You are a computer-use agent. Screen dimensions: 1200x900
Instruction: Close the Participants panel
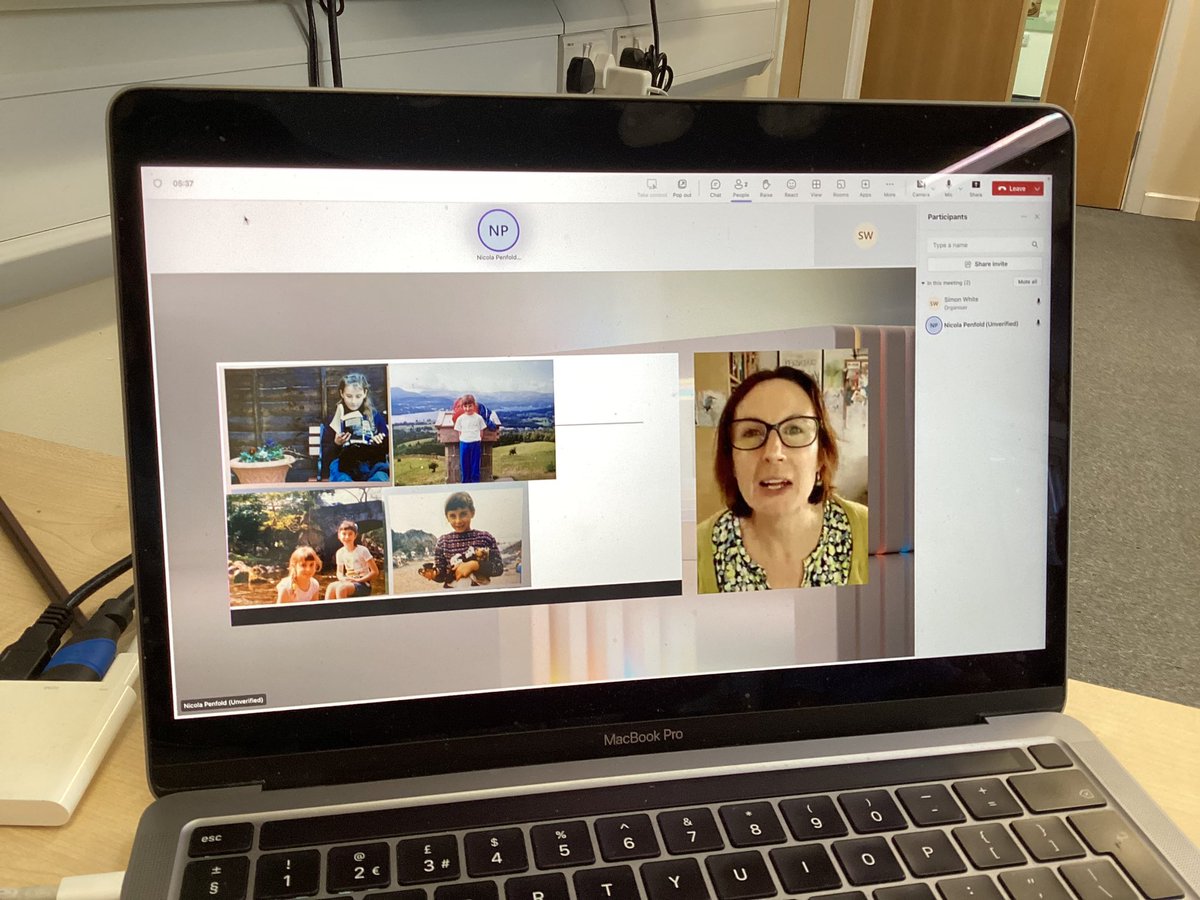point(1037,217)
